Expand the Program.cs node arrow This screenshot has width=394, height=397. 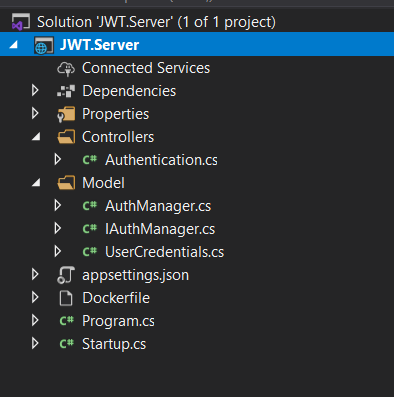[x=35, y=321]
